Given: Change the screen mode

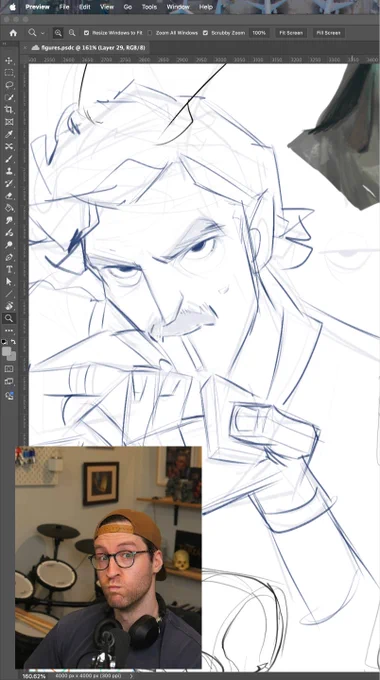Looking at the screenshot, I should [9, 382].
